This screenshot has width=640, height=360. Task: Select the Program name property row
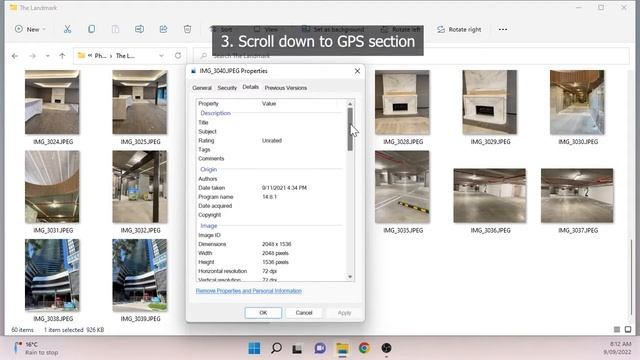coord(271,197)
